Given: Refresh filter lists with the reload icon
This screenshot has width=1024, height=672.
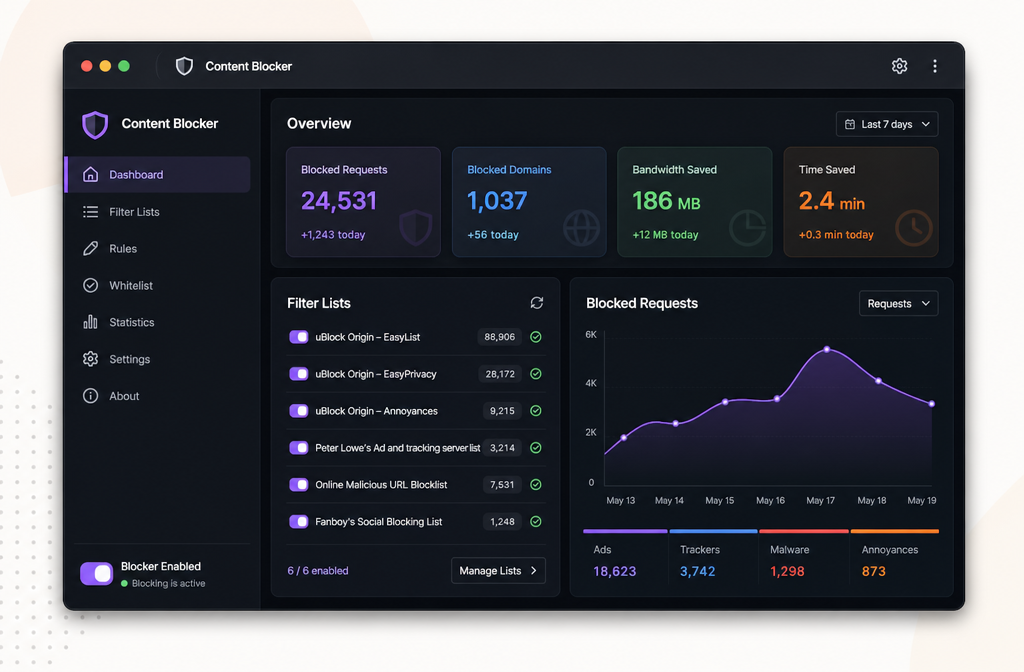Looking at the screenshot, I should (537, 303).
